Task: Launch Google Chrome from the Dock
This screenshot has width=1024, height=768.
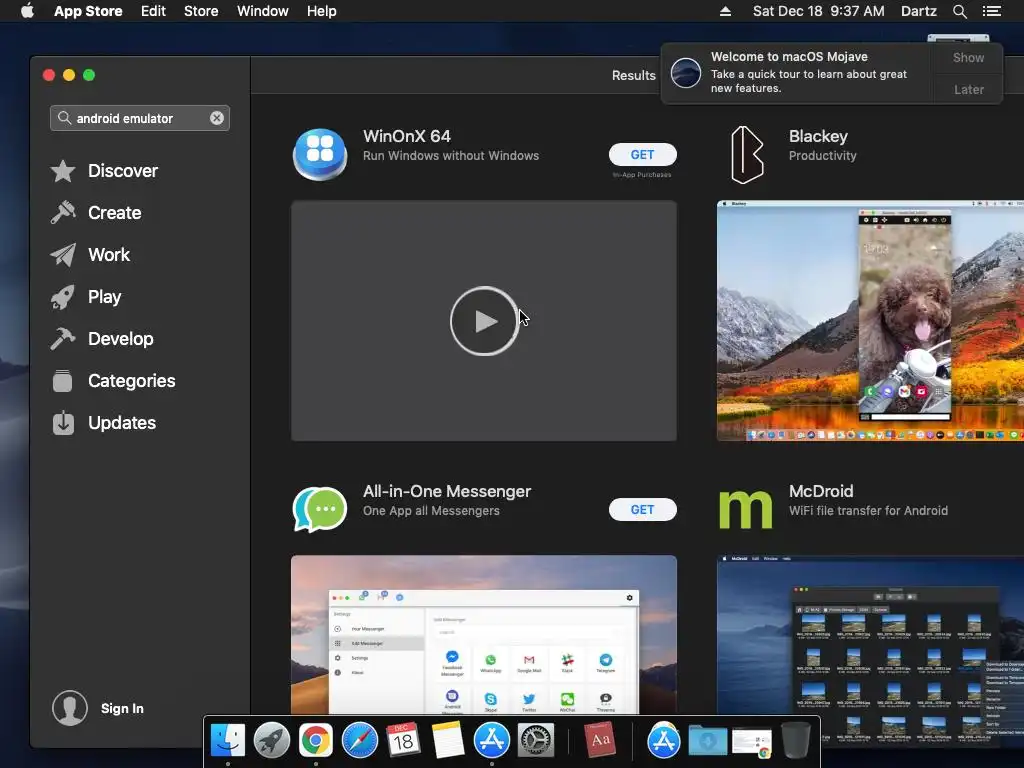Action: point(315,741)
